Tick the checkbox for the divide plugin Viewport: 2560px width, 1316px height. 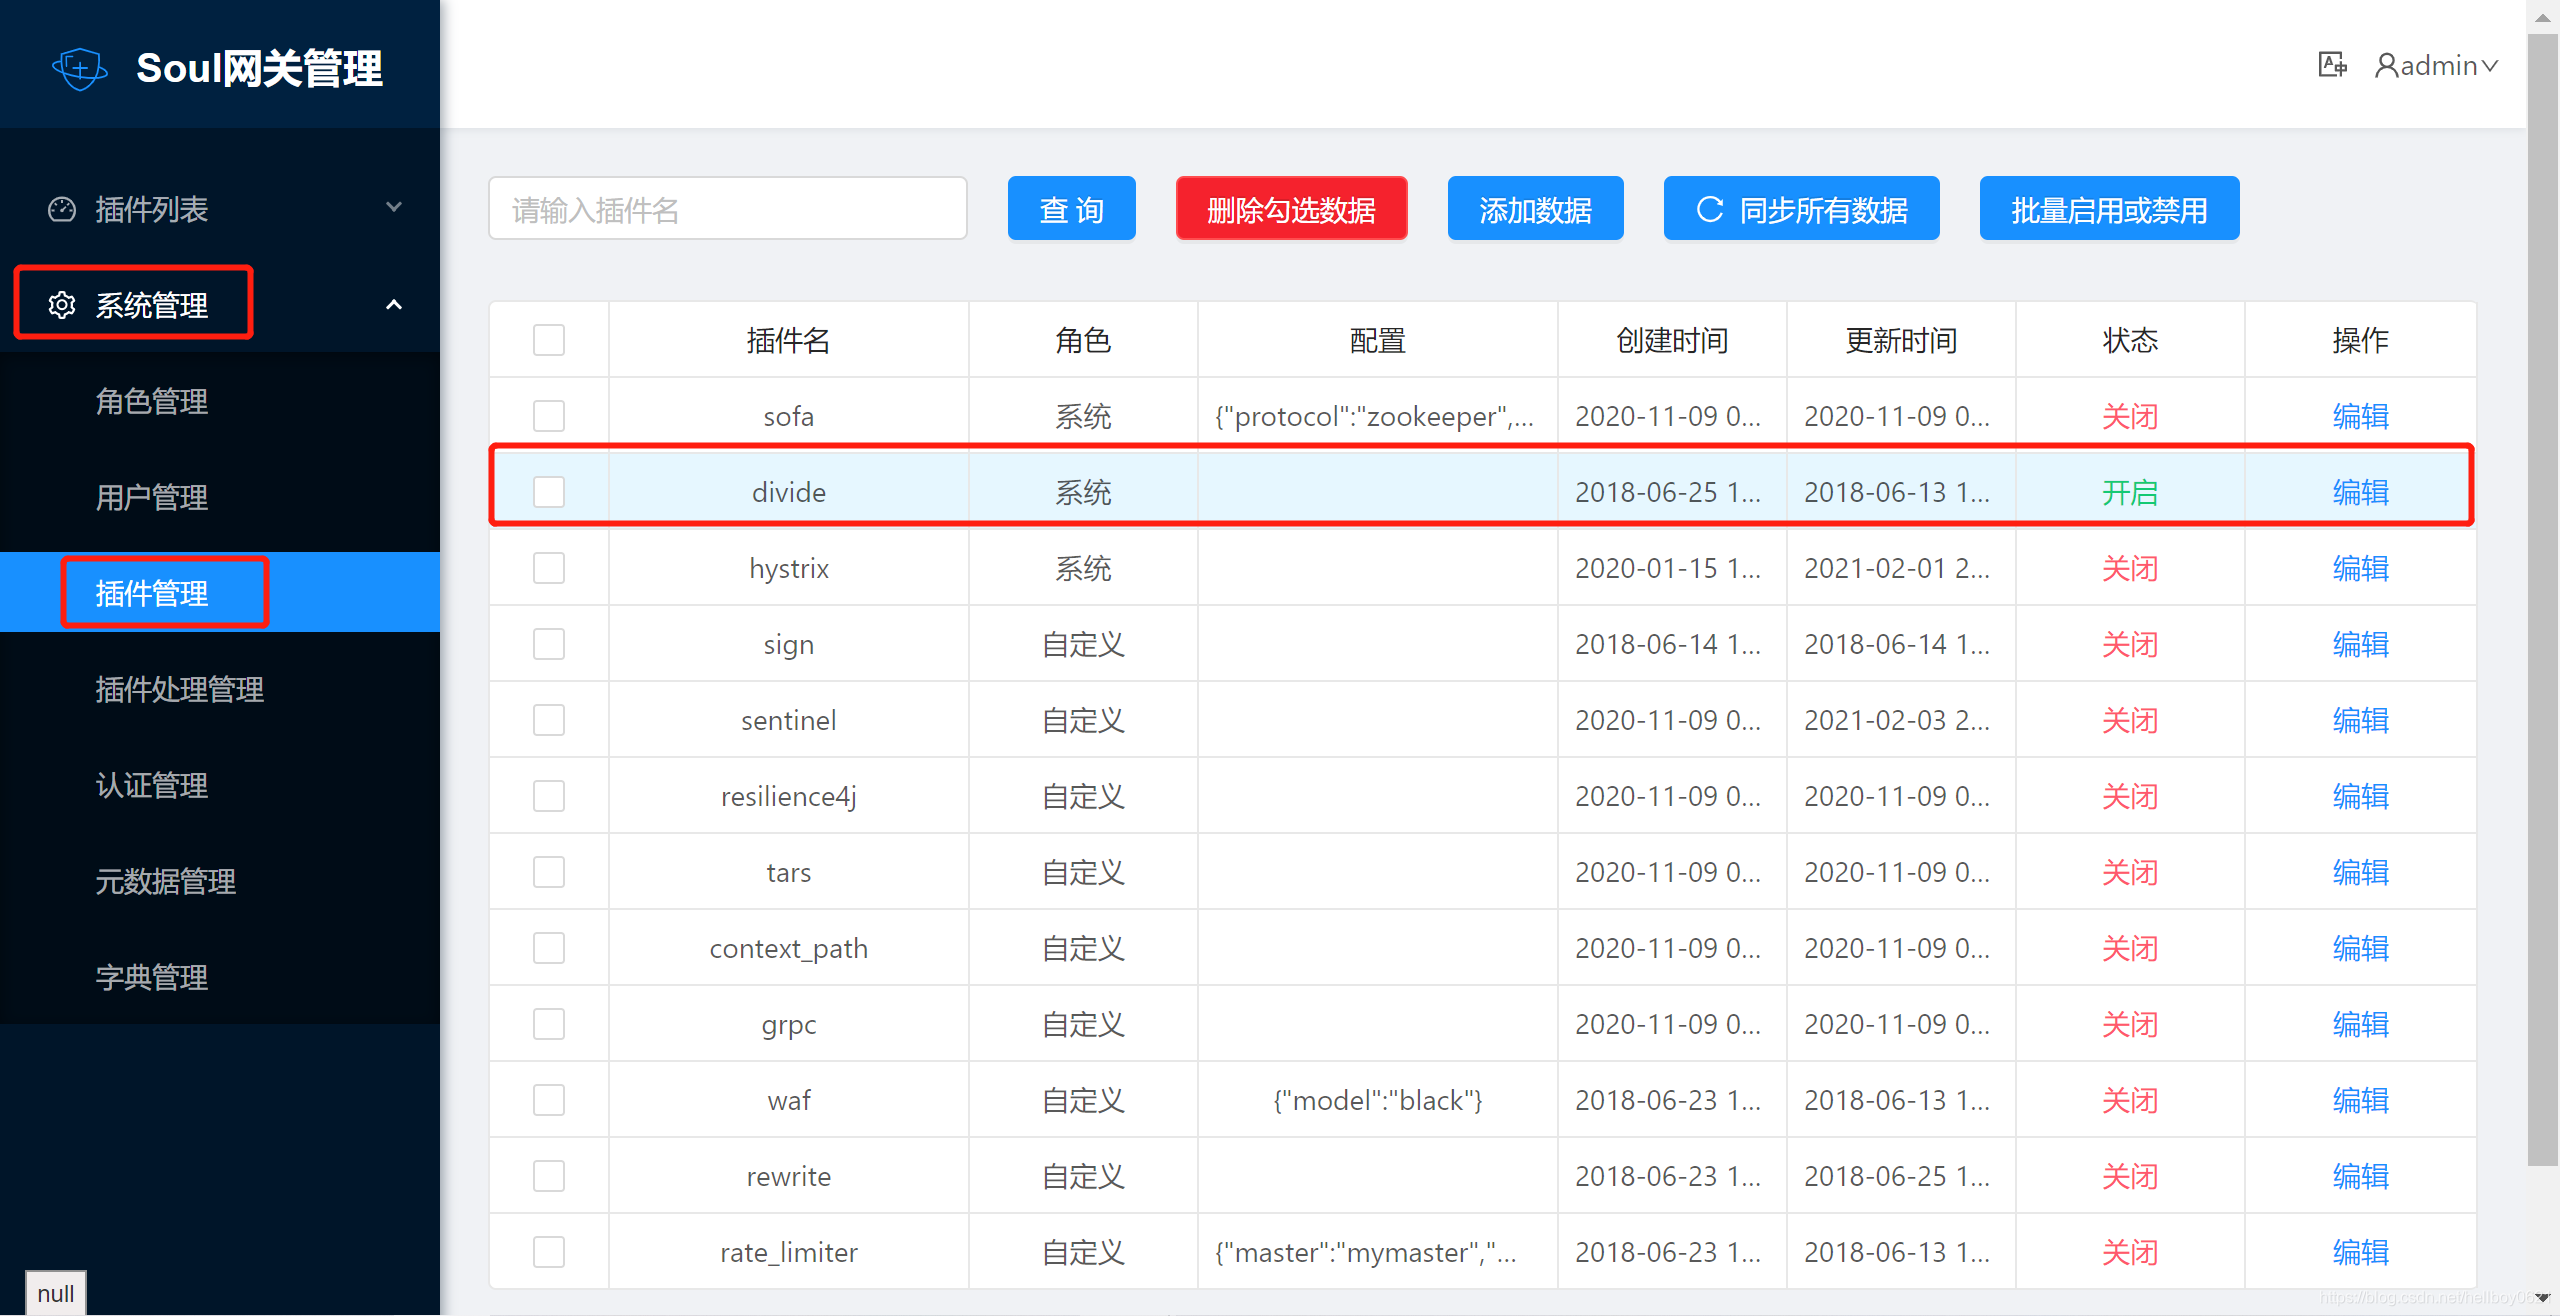click(549, 492)
